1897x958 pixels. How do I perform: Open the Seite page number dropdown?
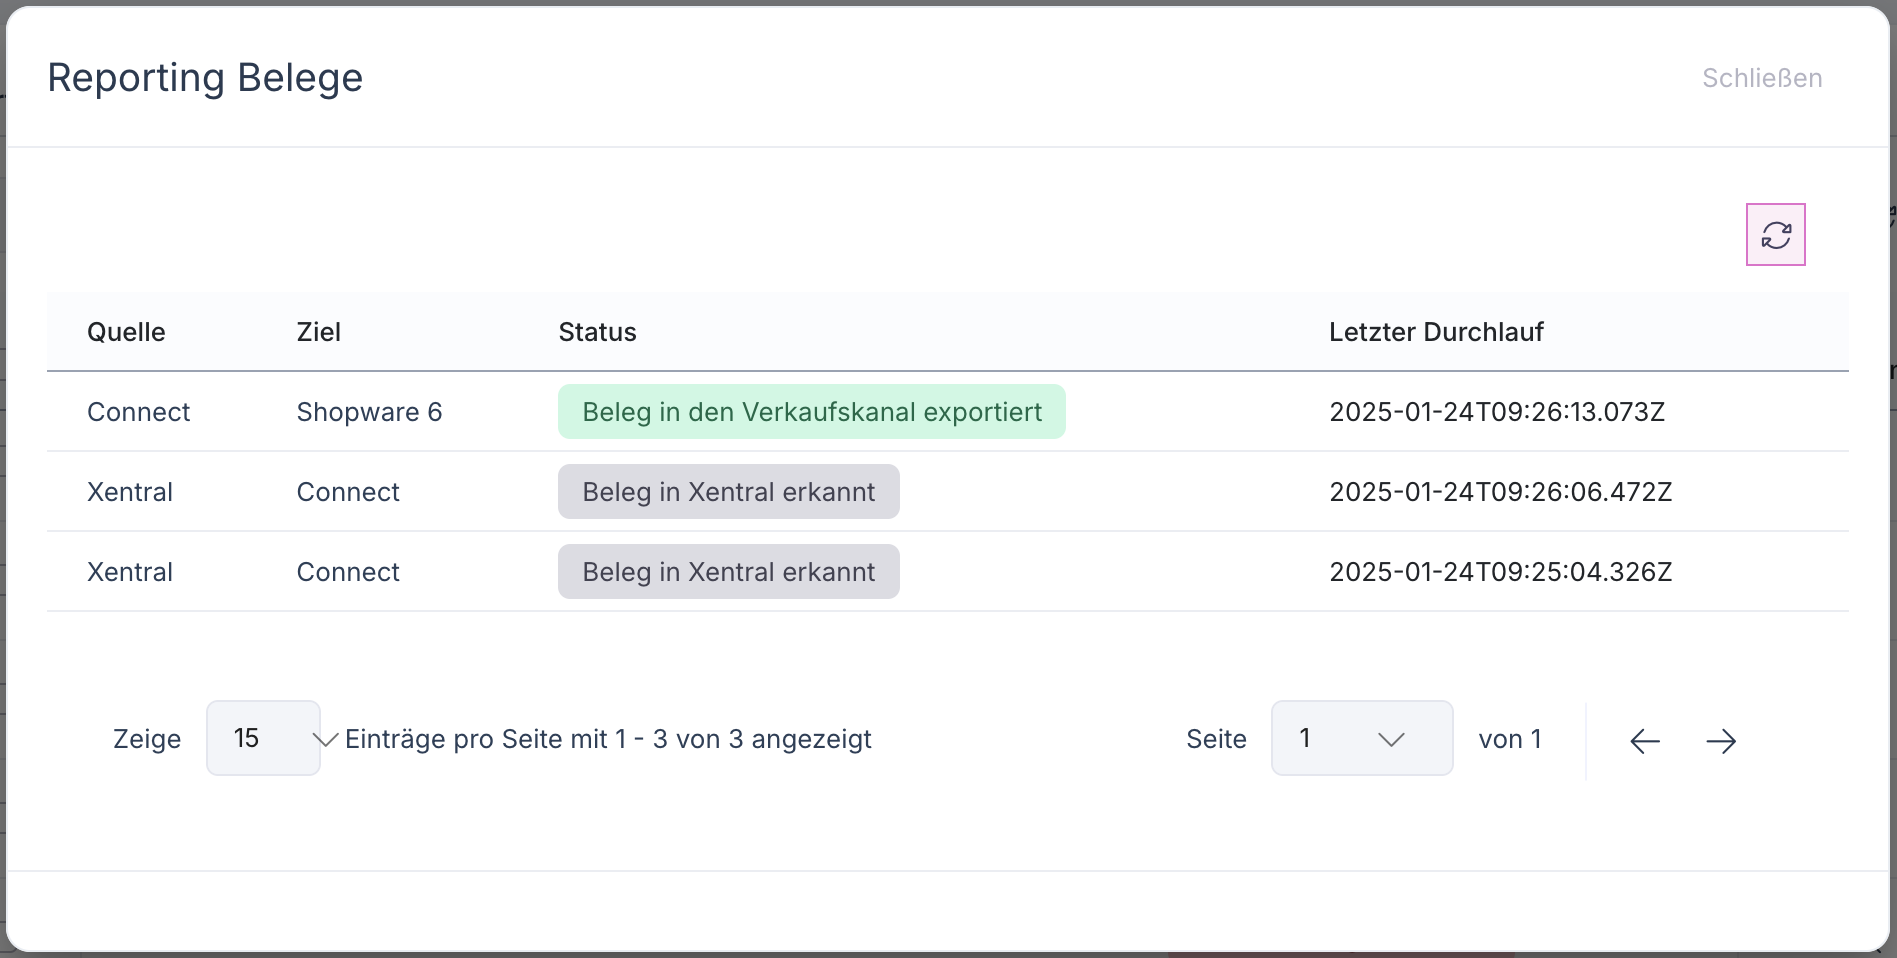coord(1361,738)
